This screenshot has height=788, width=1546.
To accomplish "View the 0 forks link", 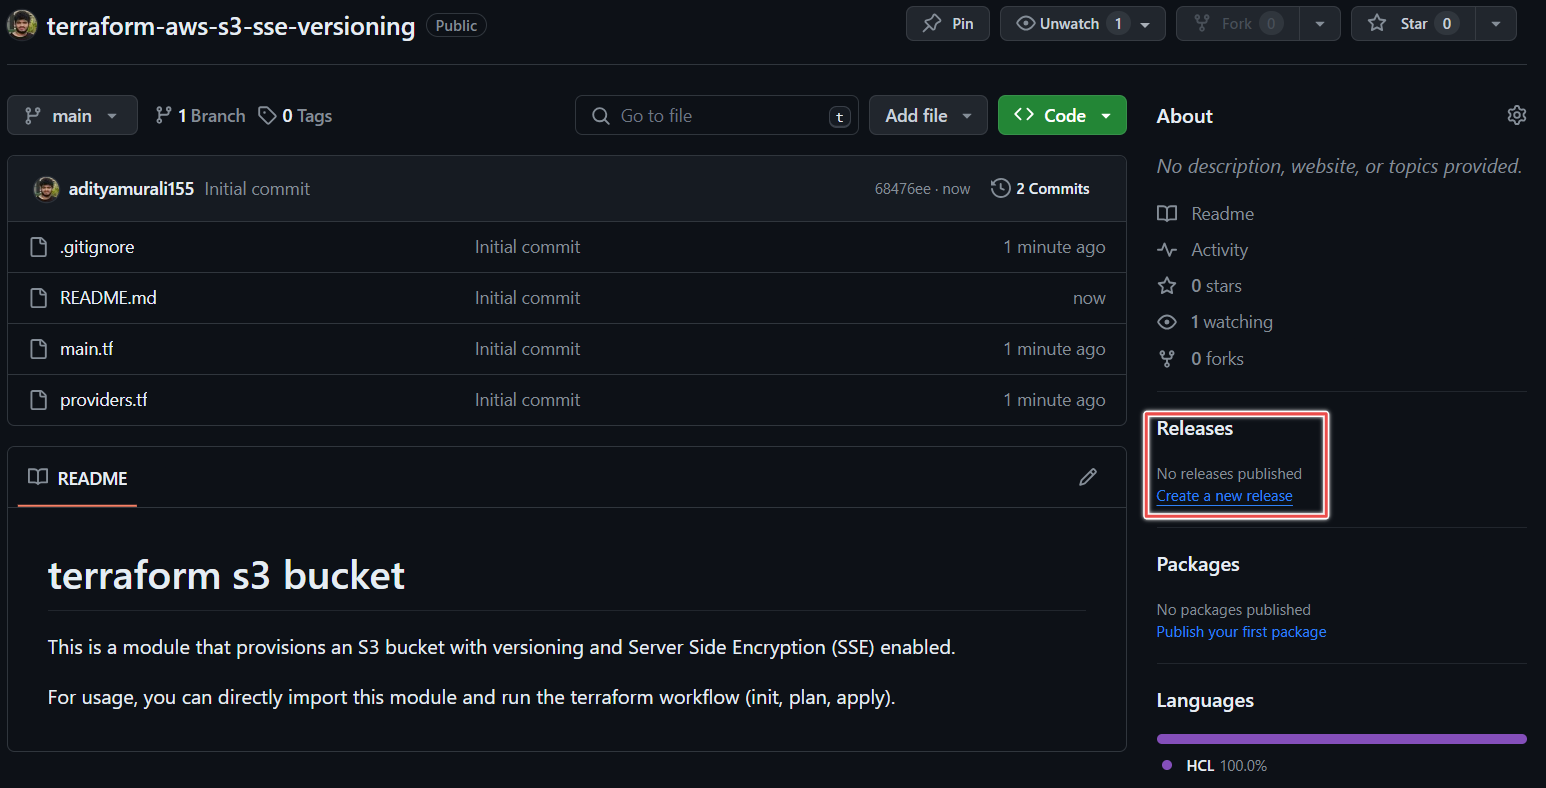I will (x=1201, y=359).
